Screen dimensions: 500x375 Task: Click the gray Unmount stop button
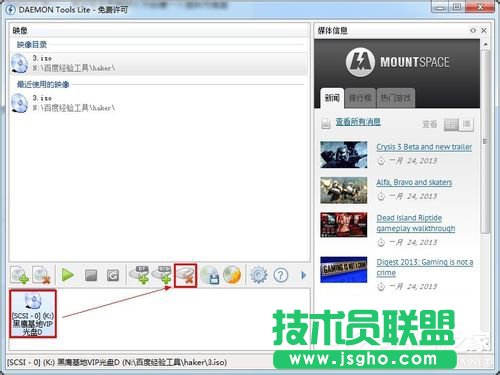pyautogui.click(x=91, y=275)
